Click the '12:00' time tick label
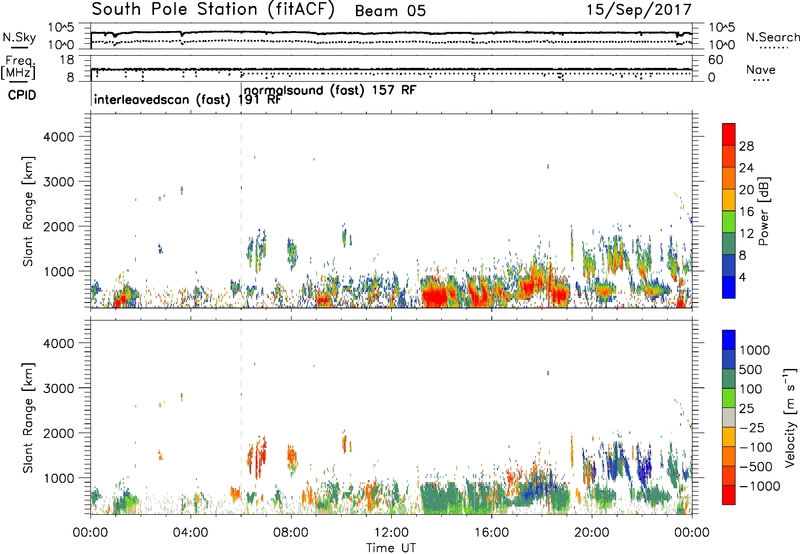Screen dimensions: 800x554 click(x=391, y=533)
